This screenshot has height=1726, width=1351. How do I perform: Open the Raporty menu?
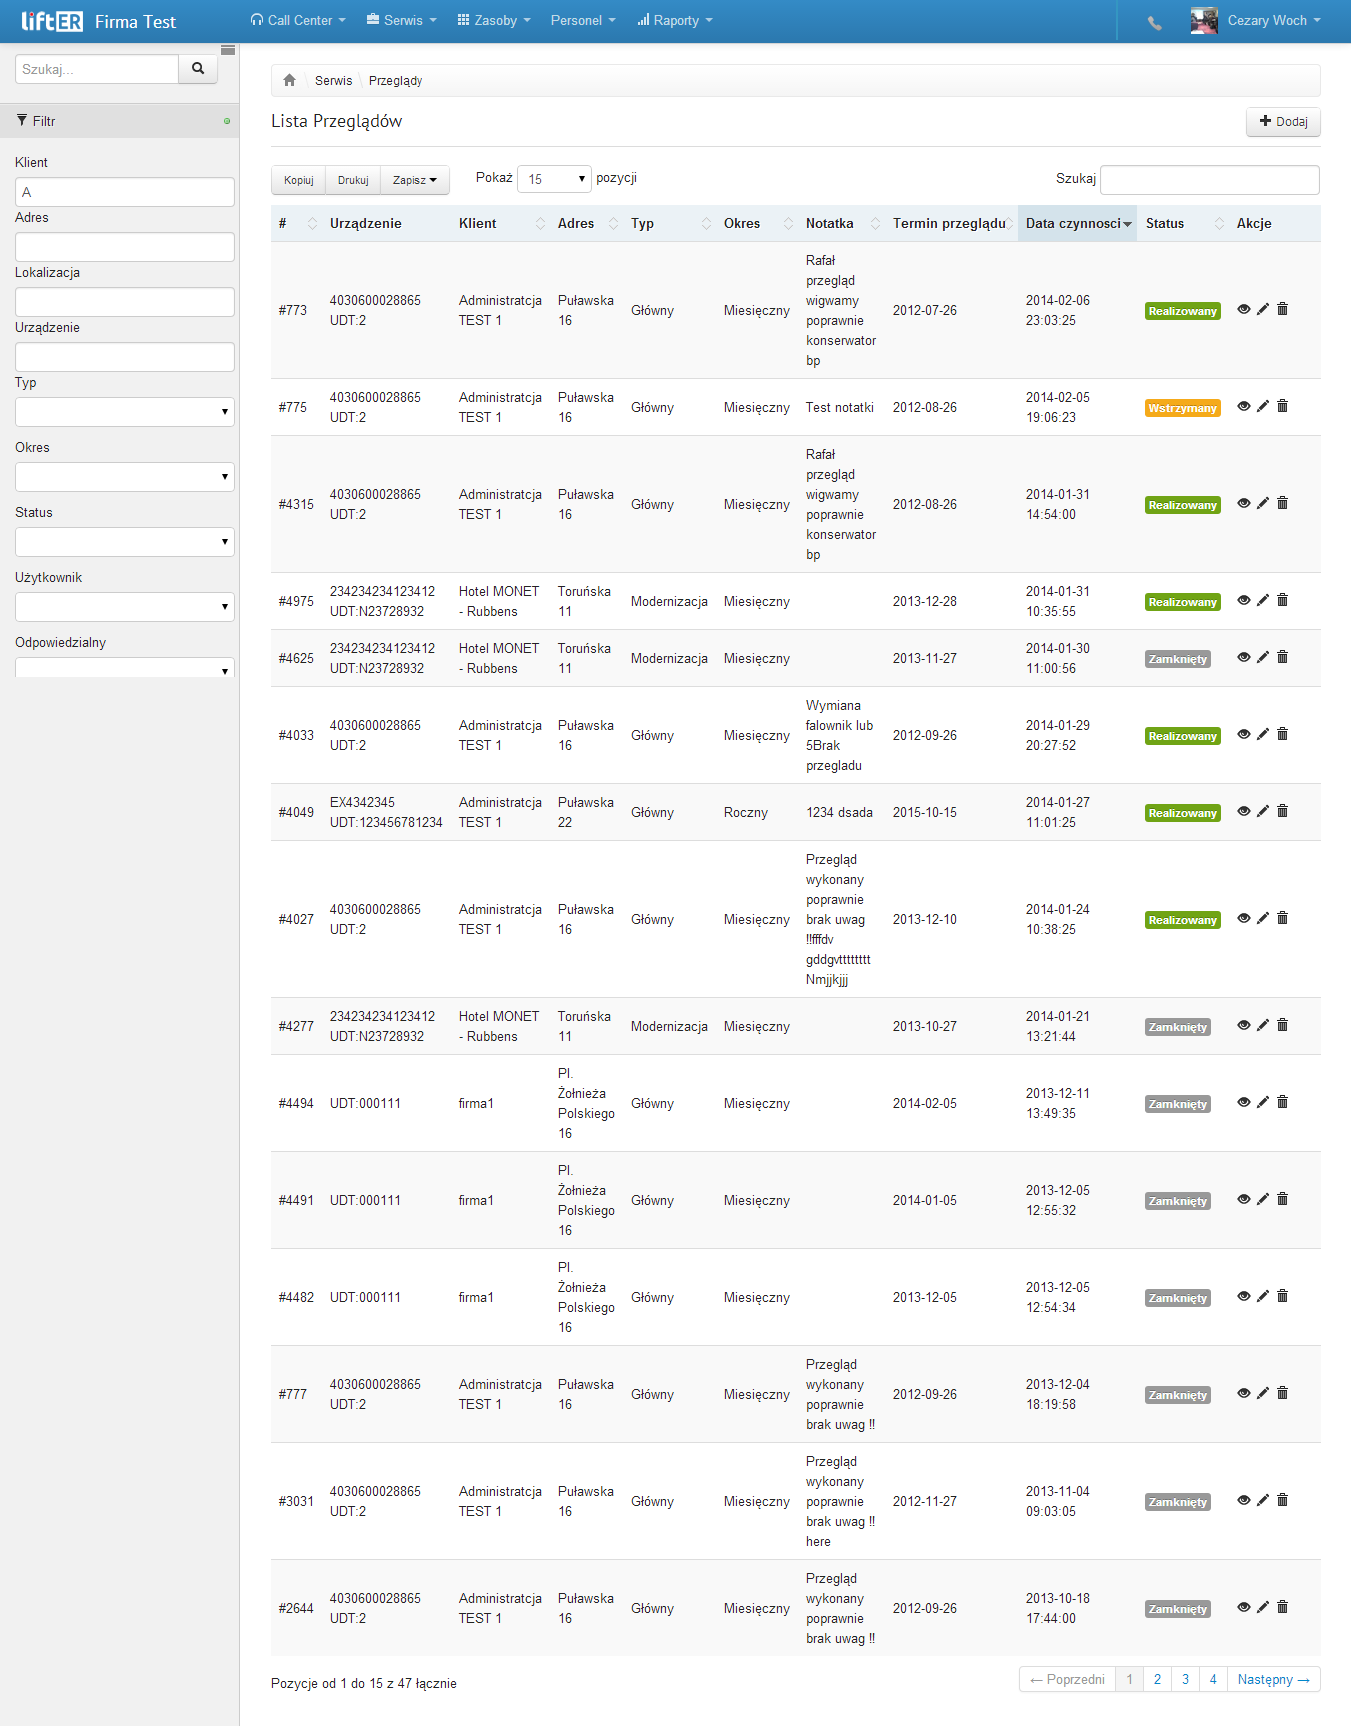tap(675, 20)
